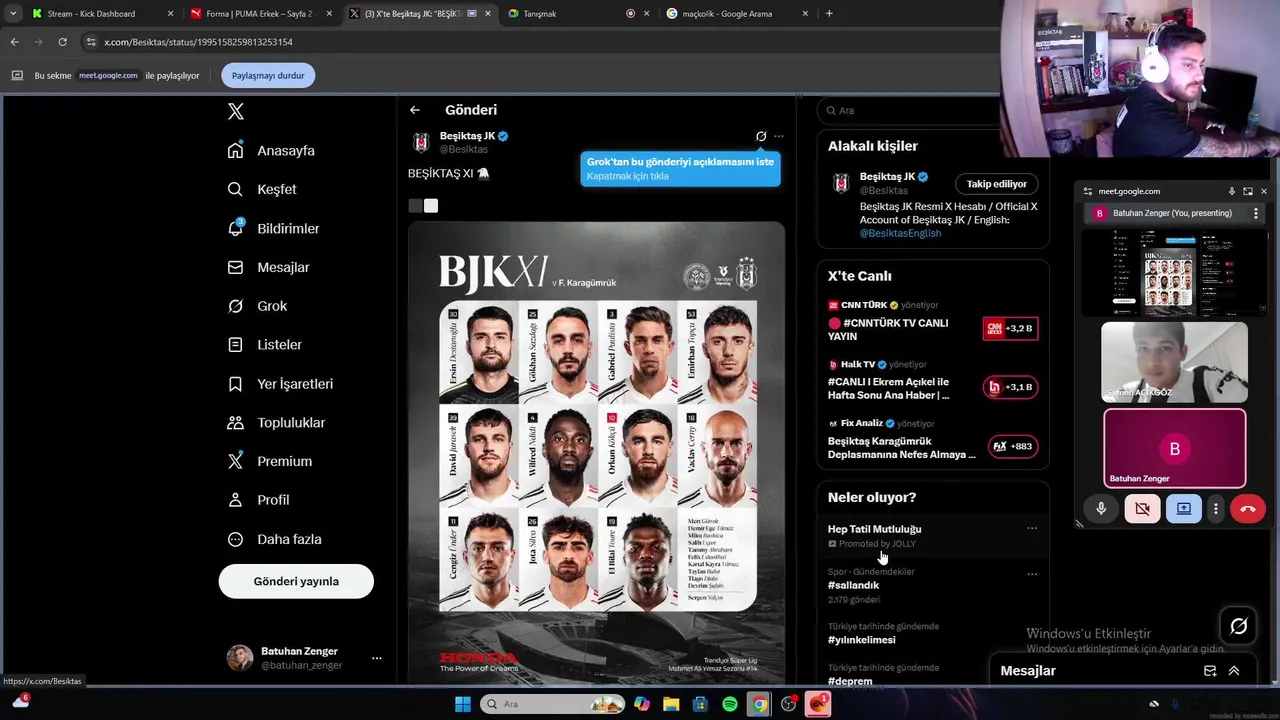Open the BJK XI lineup image
Image resolution: width=1280 pixels, height=720 pixels.
coord(596,452)
